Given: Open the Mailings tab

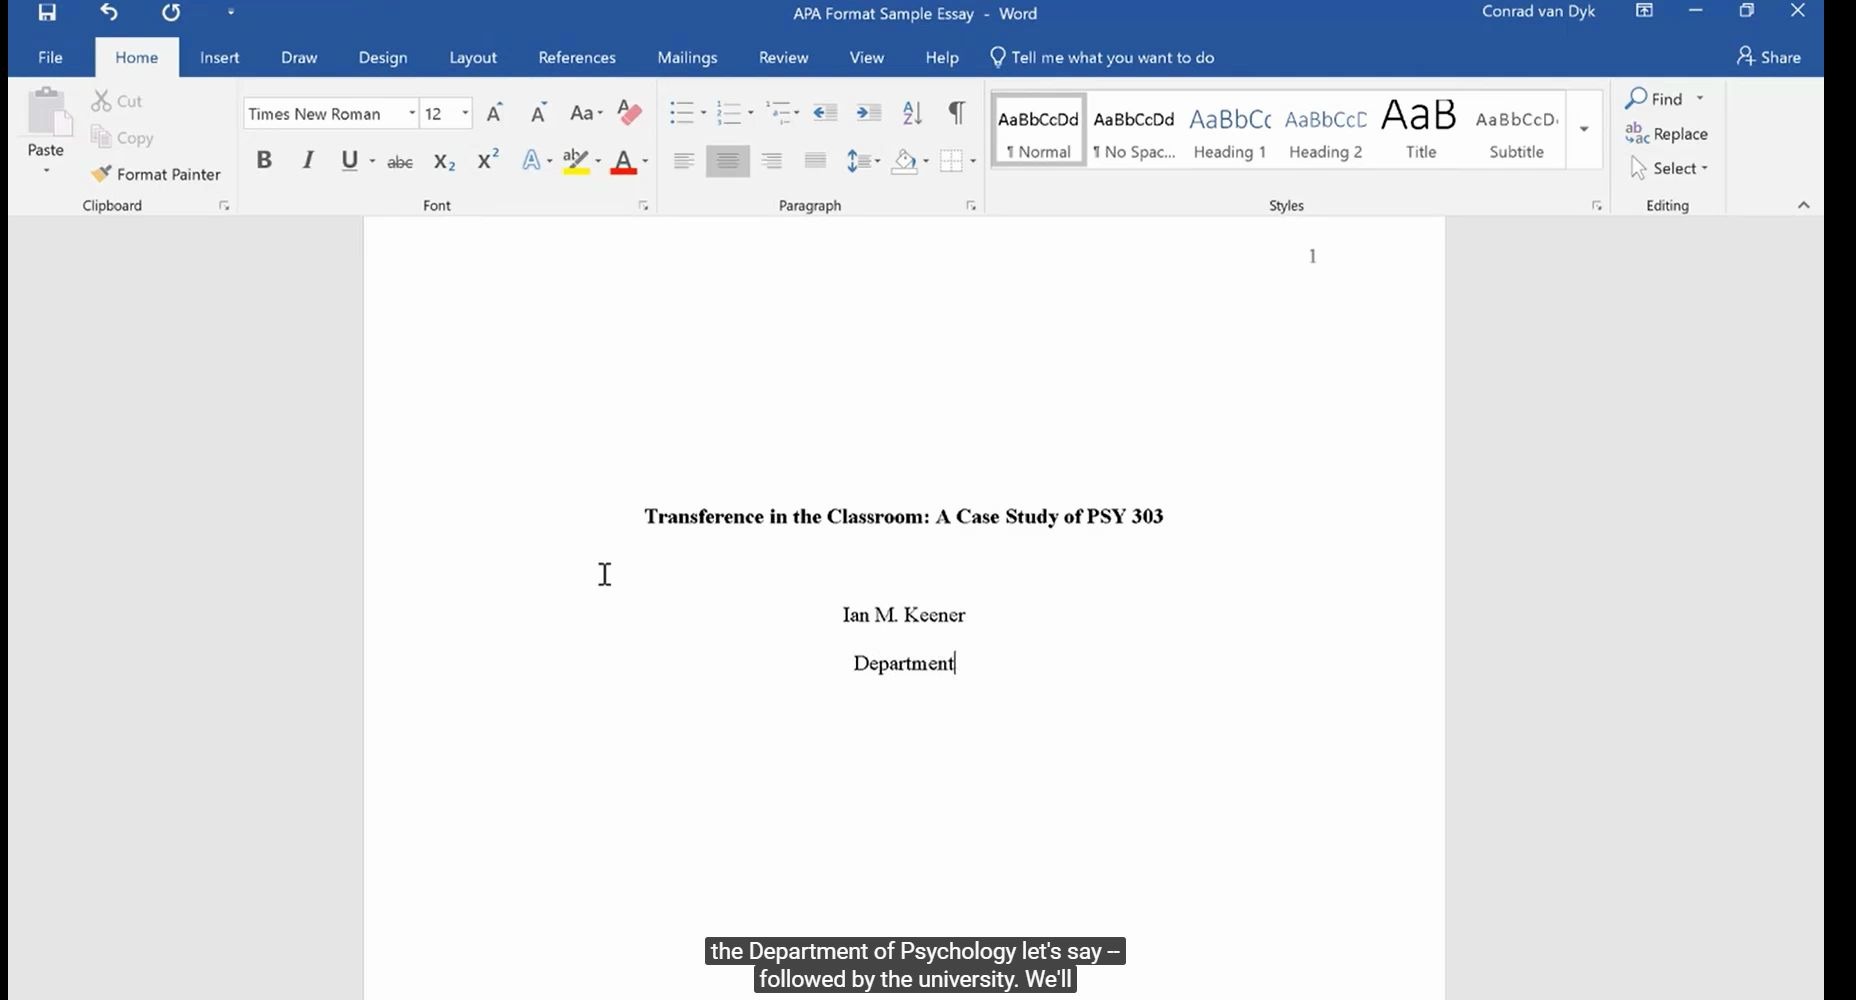Looking at the screenshot, I should pos(687,57).
